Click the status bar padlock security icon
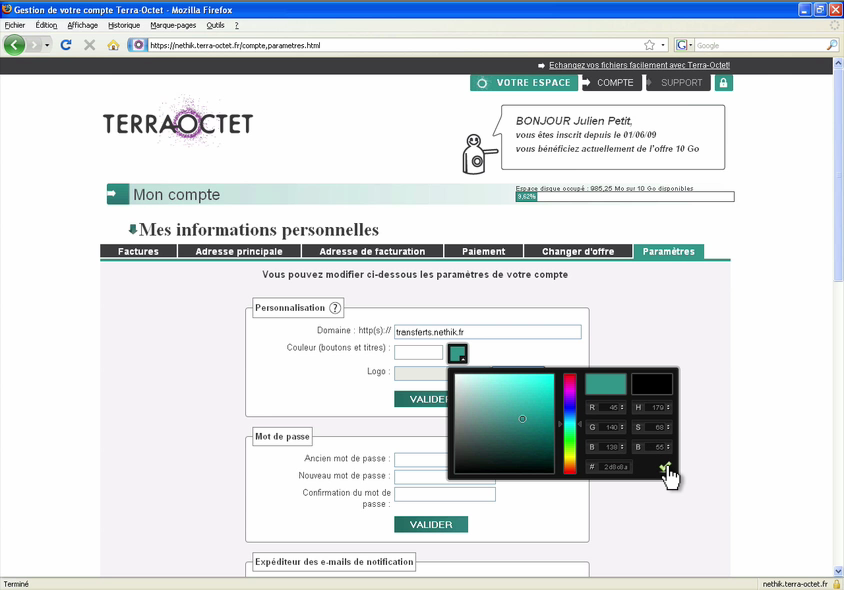This screenshot has height=590, width=844. point(836,584)
